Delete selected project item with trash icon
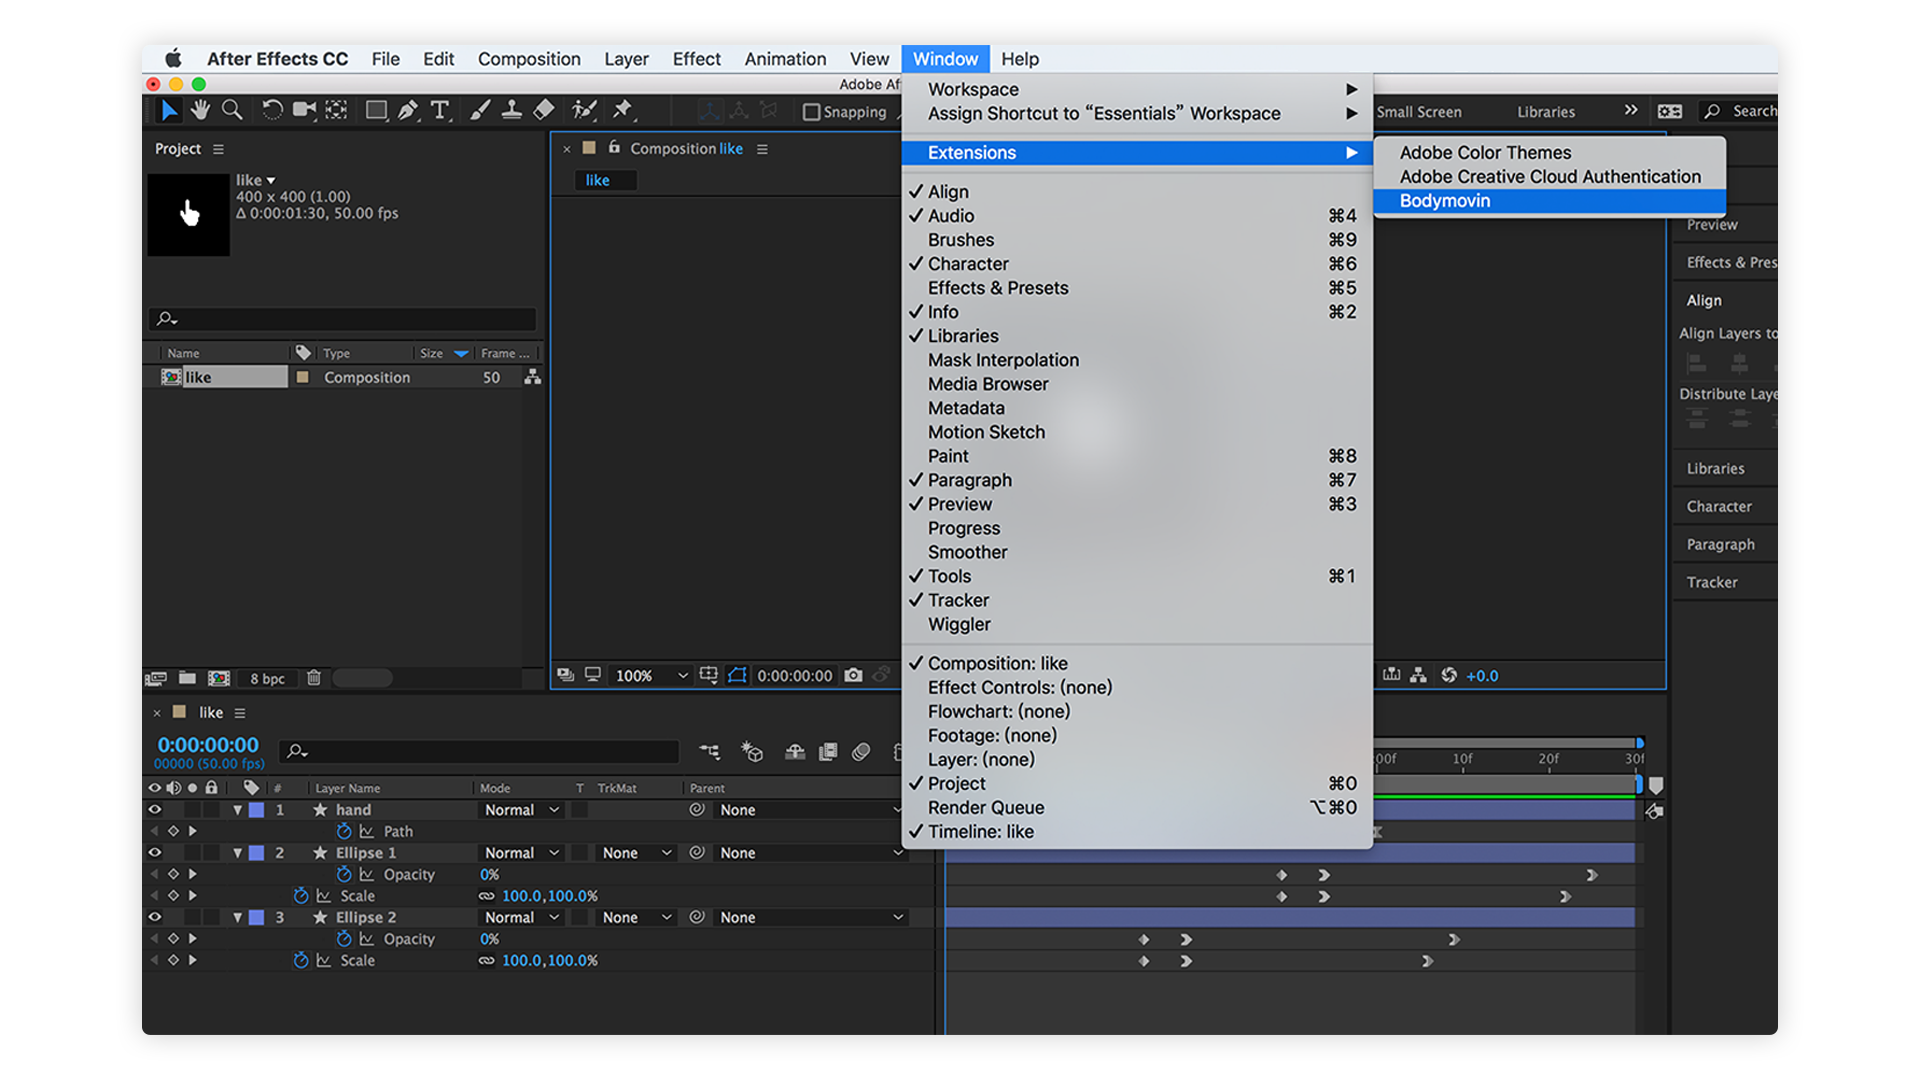1920x1080 pixels. 314,678
